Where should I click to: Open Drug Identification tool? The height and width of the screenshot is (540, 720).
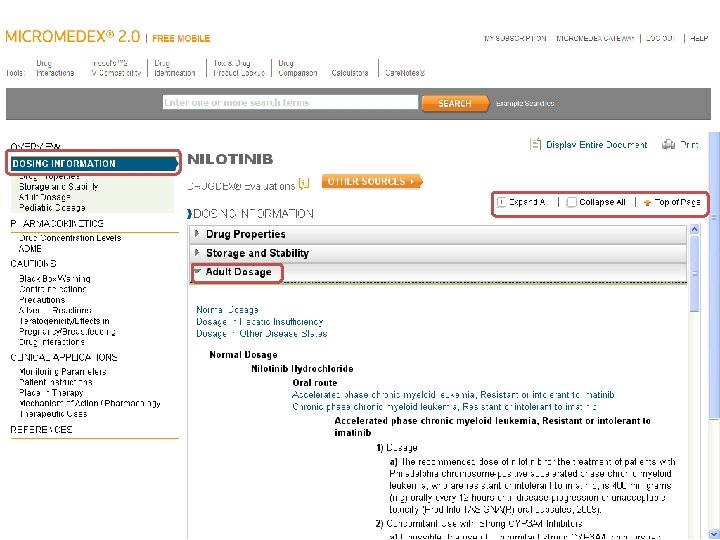[174, 68]
